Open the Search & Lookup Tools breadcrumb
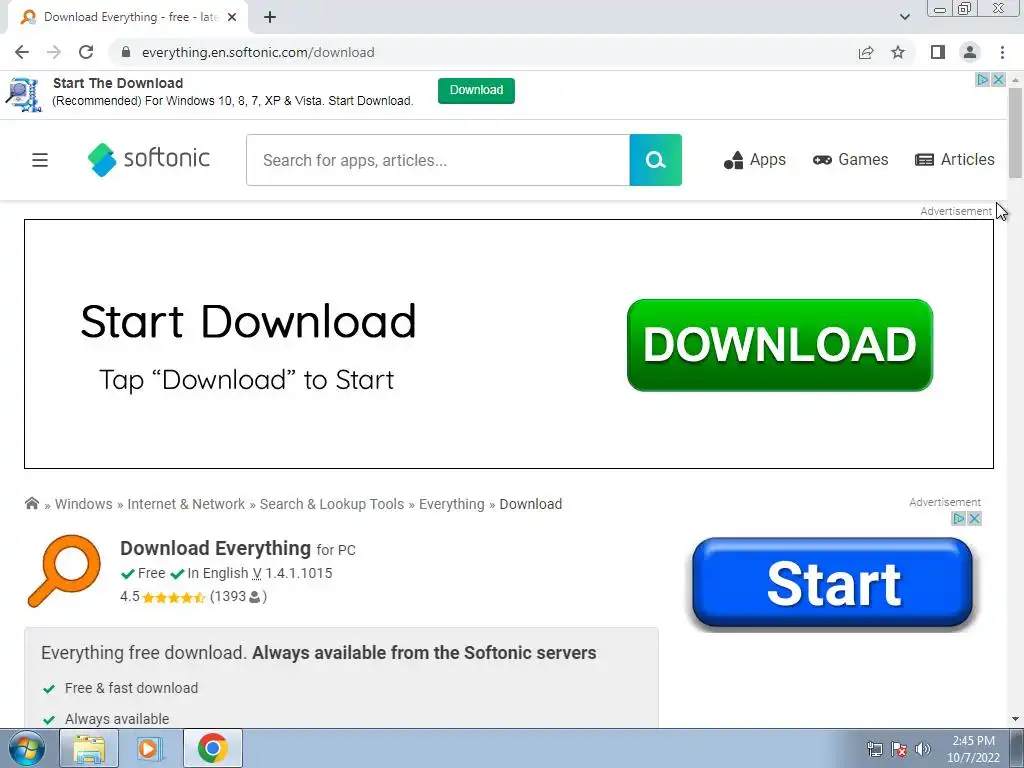The width and height of the screenshot is (1024, 768). click(x=332, y=504)
